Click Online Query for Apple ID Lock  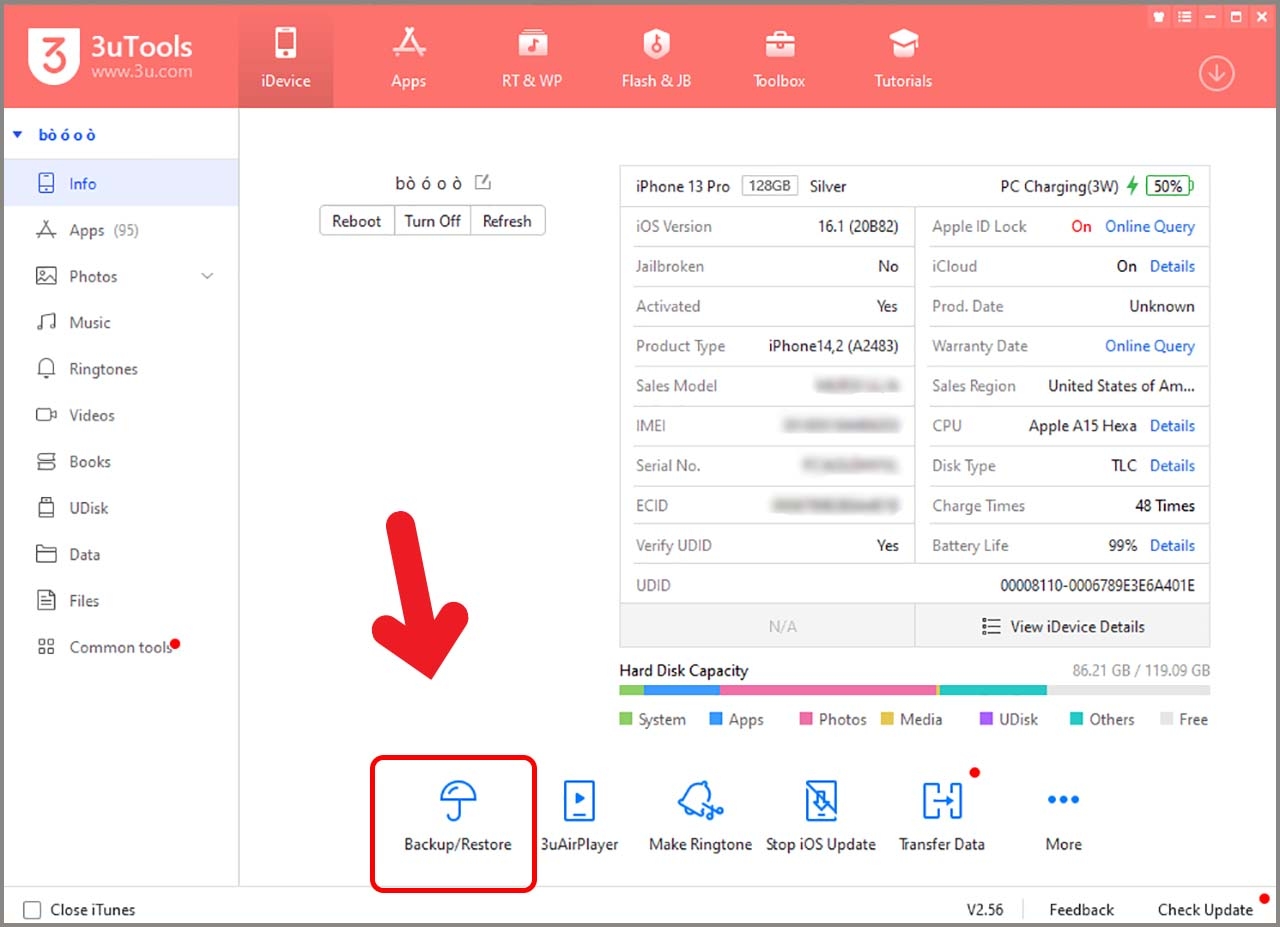click(x=1150, y=226)
